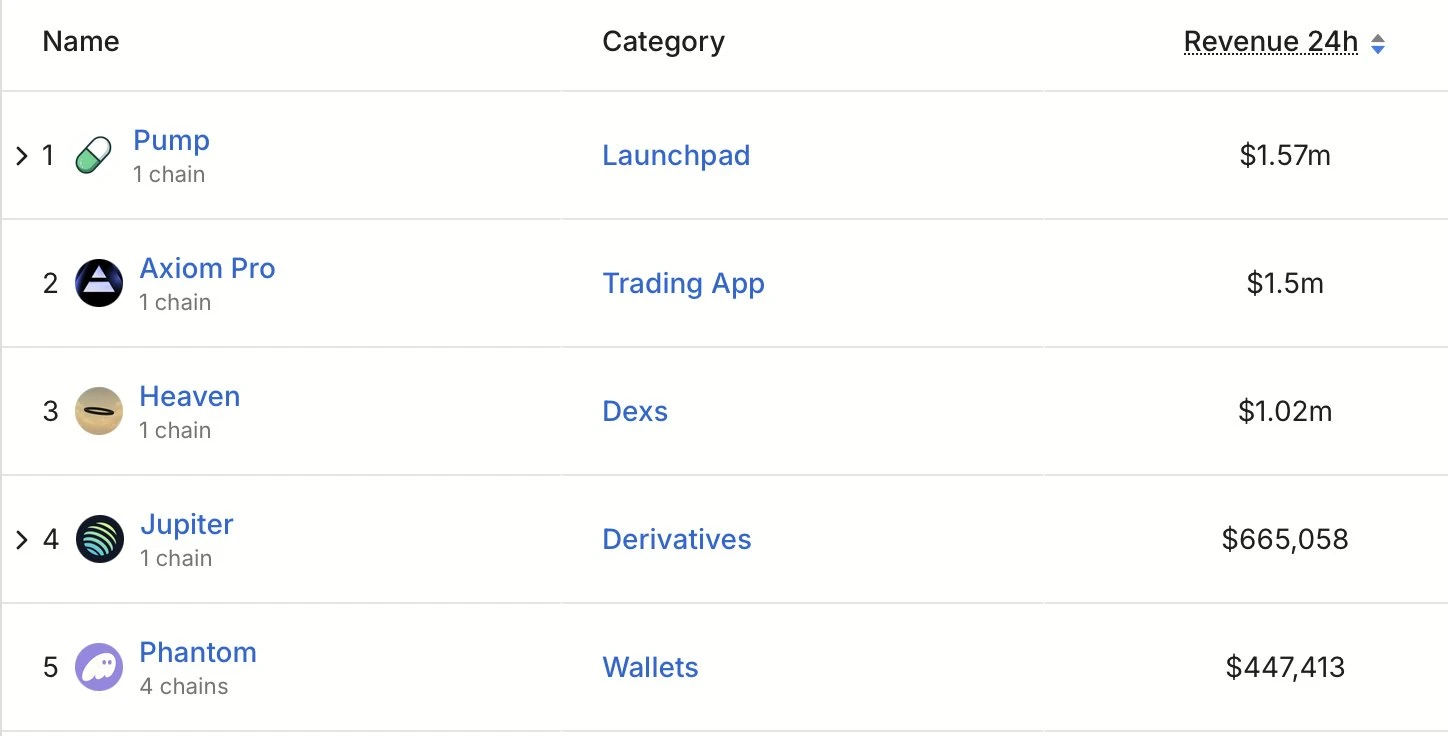Click the Axiom Pro triangle logo
This screenshot has width=1448, height=736.
pyautogui.click(x=99, y=283)
